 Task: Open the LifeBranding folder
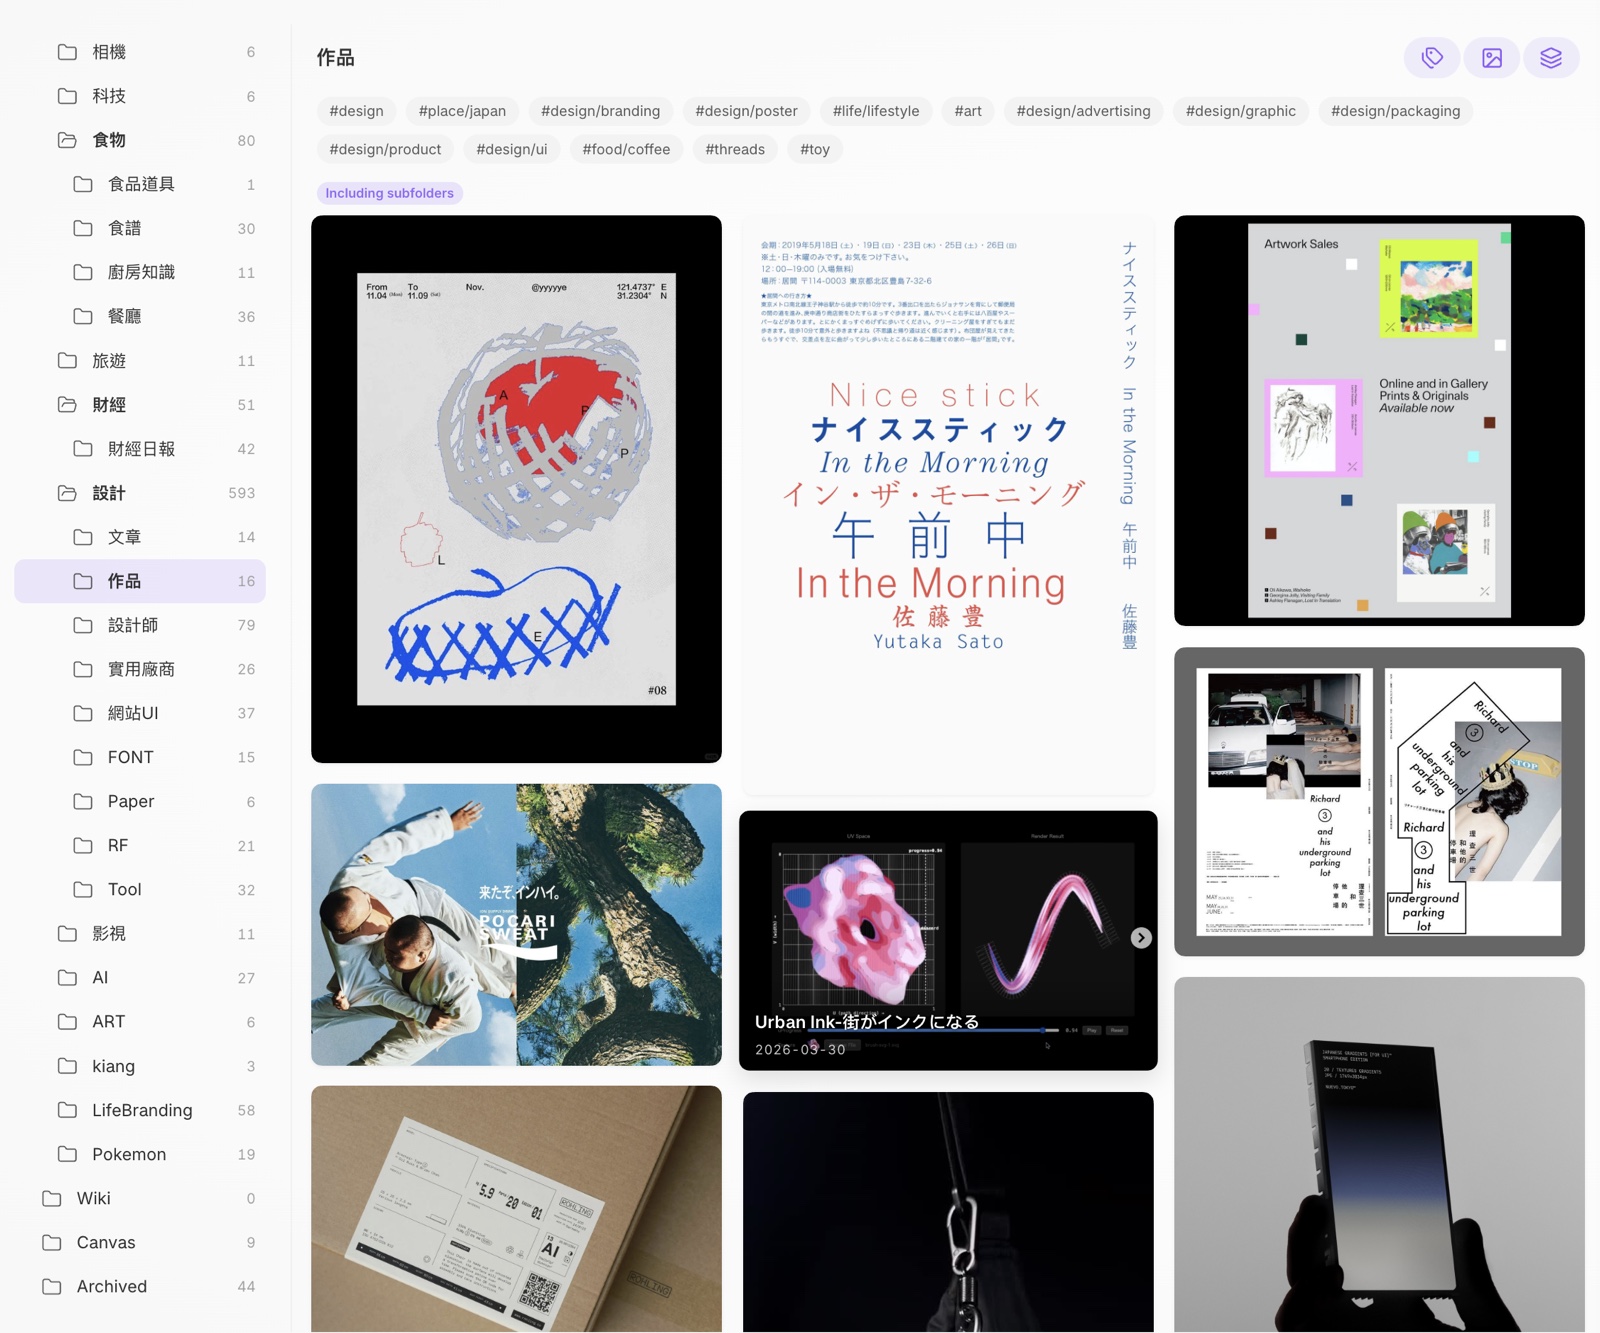140,1110
